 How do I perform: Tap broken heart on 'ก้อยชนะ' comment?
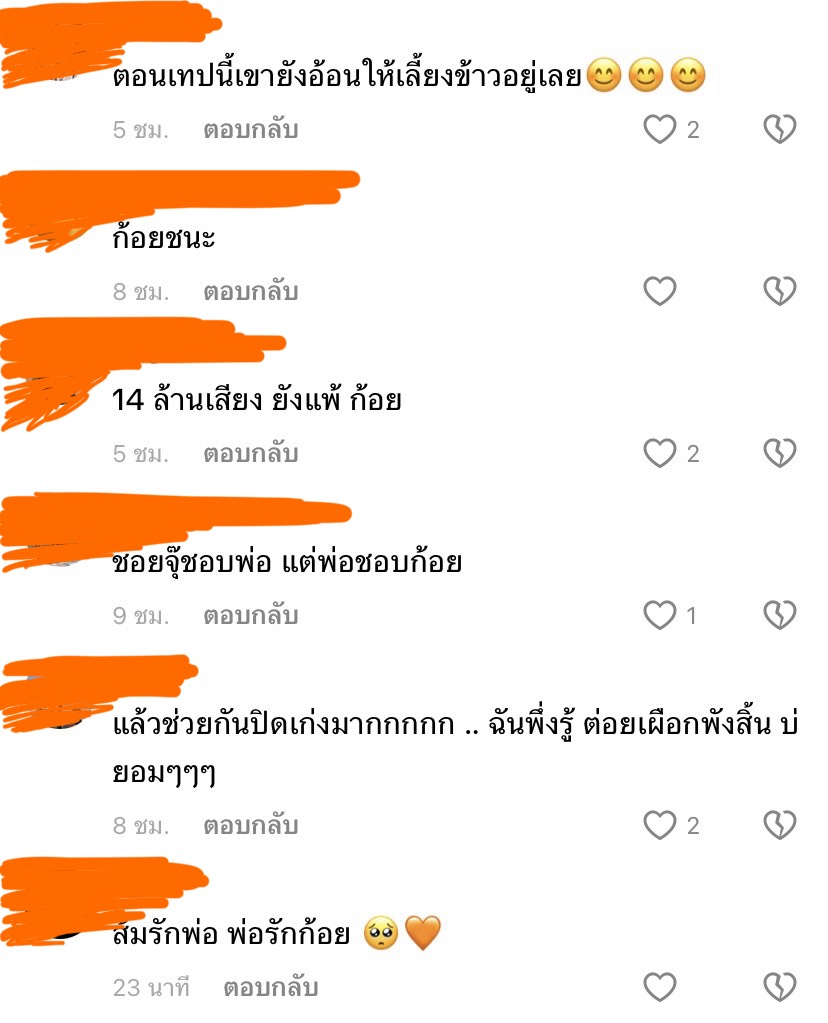[x=780, y=291]
